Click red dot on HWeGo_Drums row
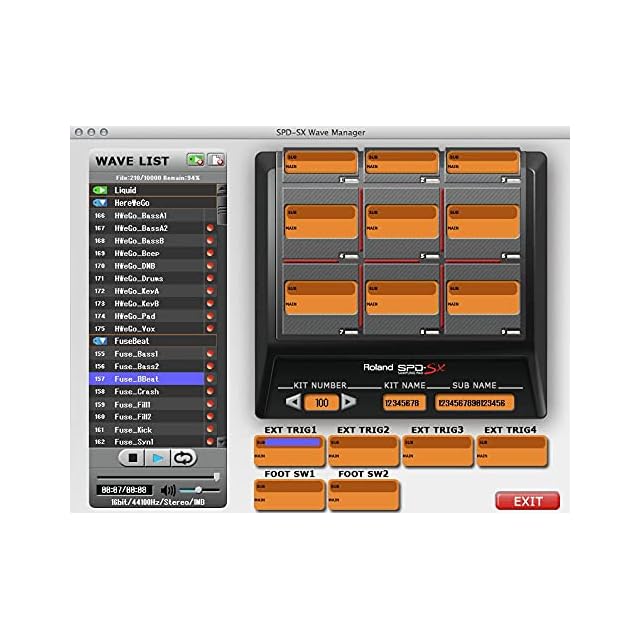Viewport: 640px width, 640px height. point(210,278)
